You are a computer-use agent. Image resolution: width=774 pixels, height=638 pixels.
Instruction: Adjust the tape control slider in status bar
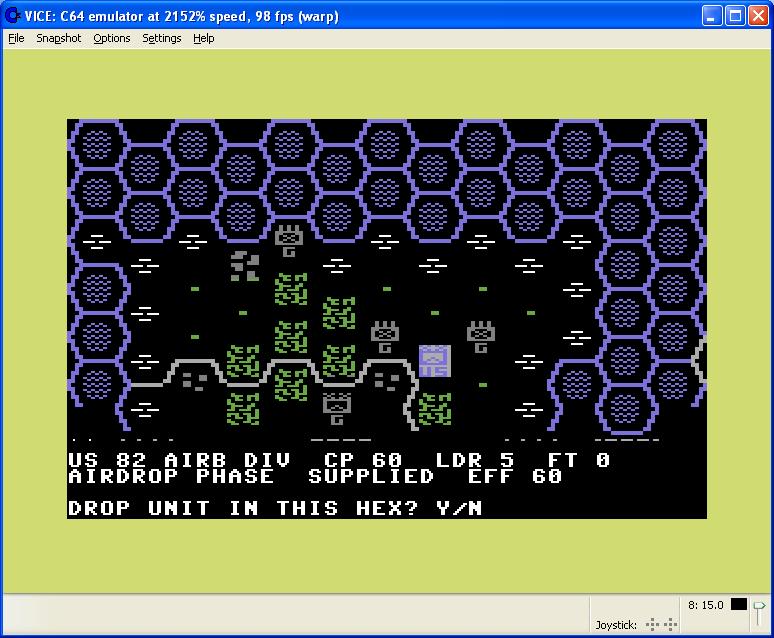(x=759, y=614)
